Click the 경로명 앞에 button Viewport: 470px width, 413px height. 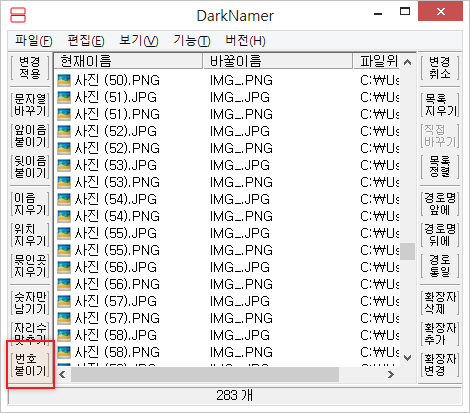(x=440, y=204)
